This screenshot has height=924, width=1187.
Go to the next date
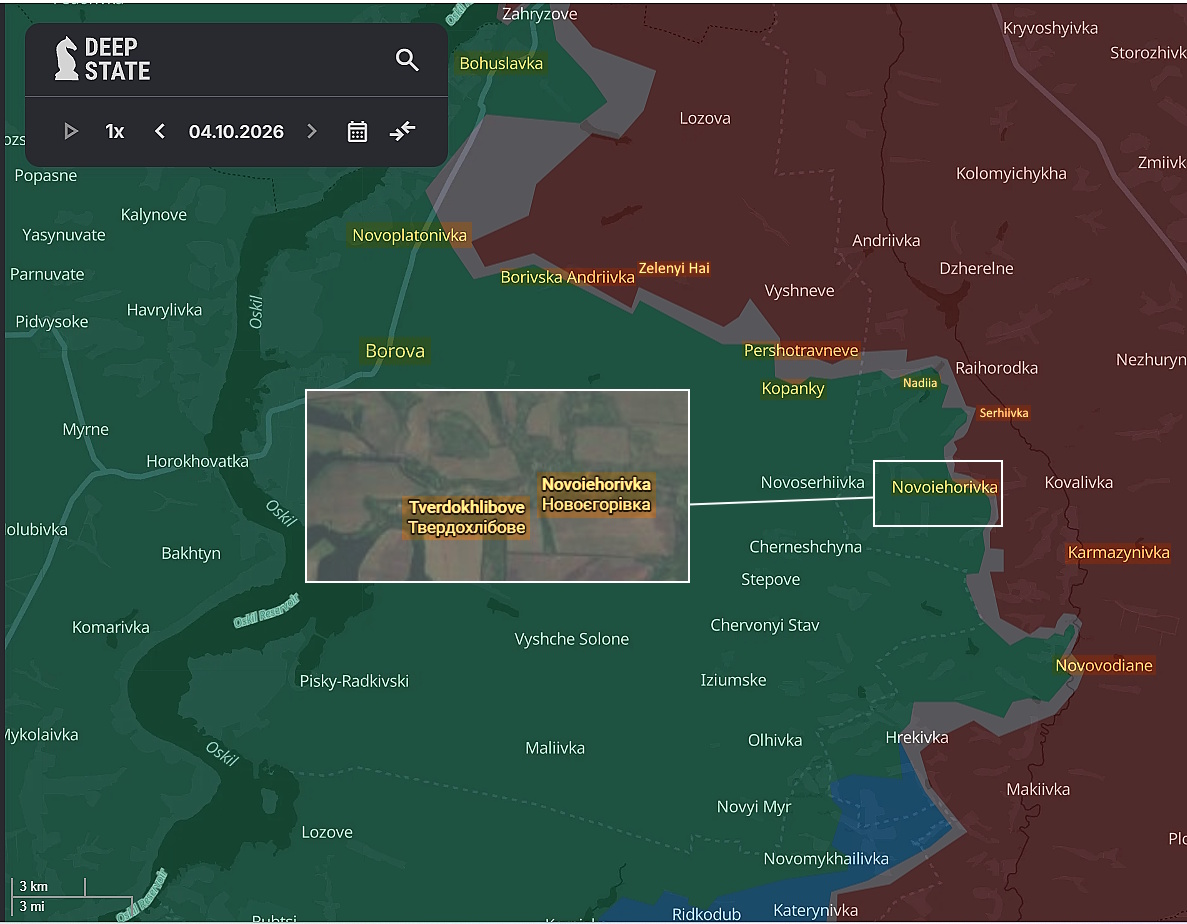tap(312, 132)
